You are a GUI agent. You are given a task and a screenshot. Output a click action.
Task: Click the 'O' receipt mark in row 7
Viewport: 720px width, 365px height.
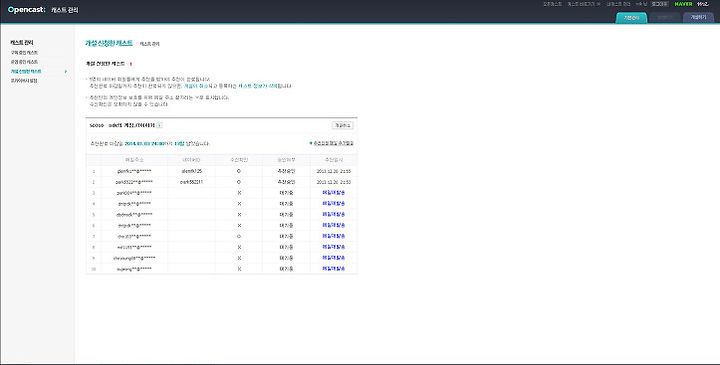[x=239, y=236]
